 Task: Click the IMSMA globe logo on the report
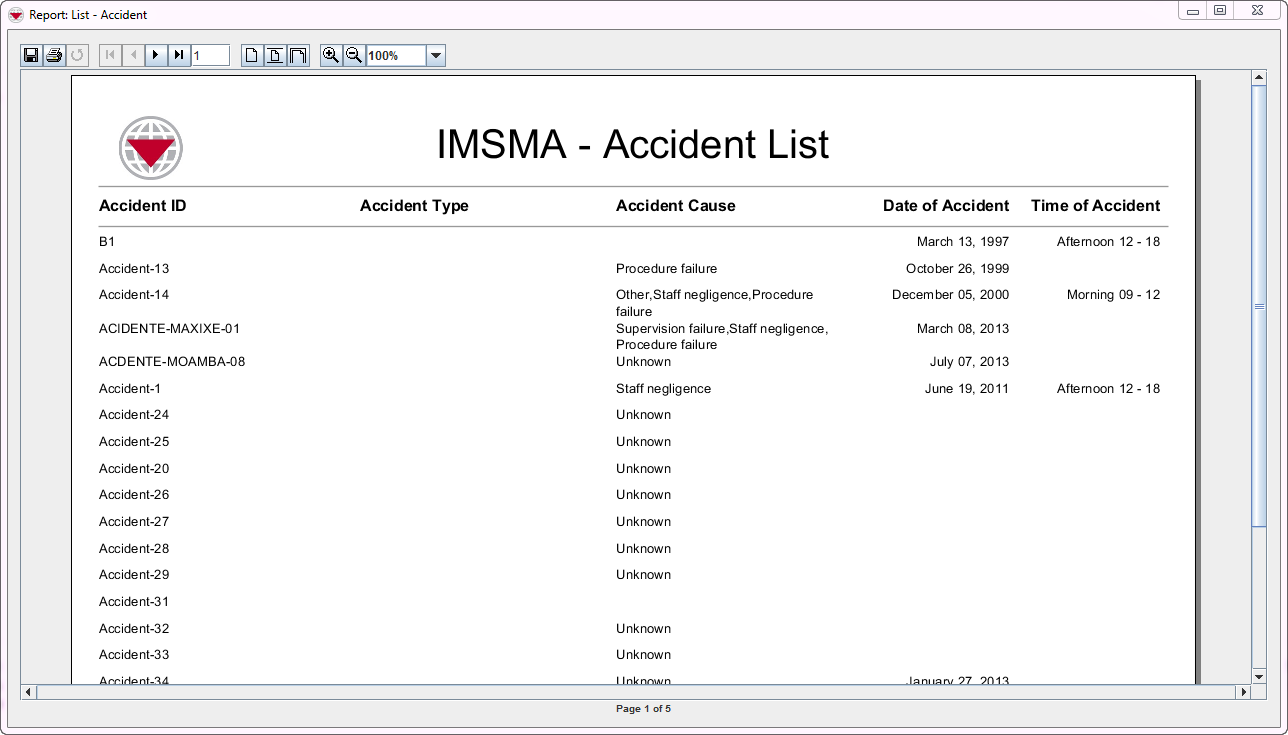pyautogui.click(x=150, y=147)
